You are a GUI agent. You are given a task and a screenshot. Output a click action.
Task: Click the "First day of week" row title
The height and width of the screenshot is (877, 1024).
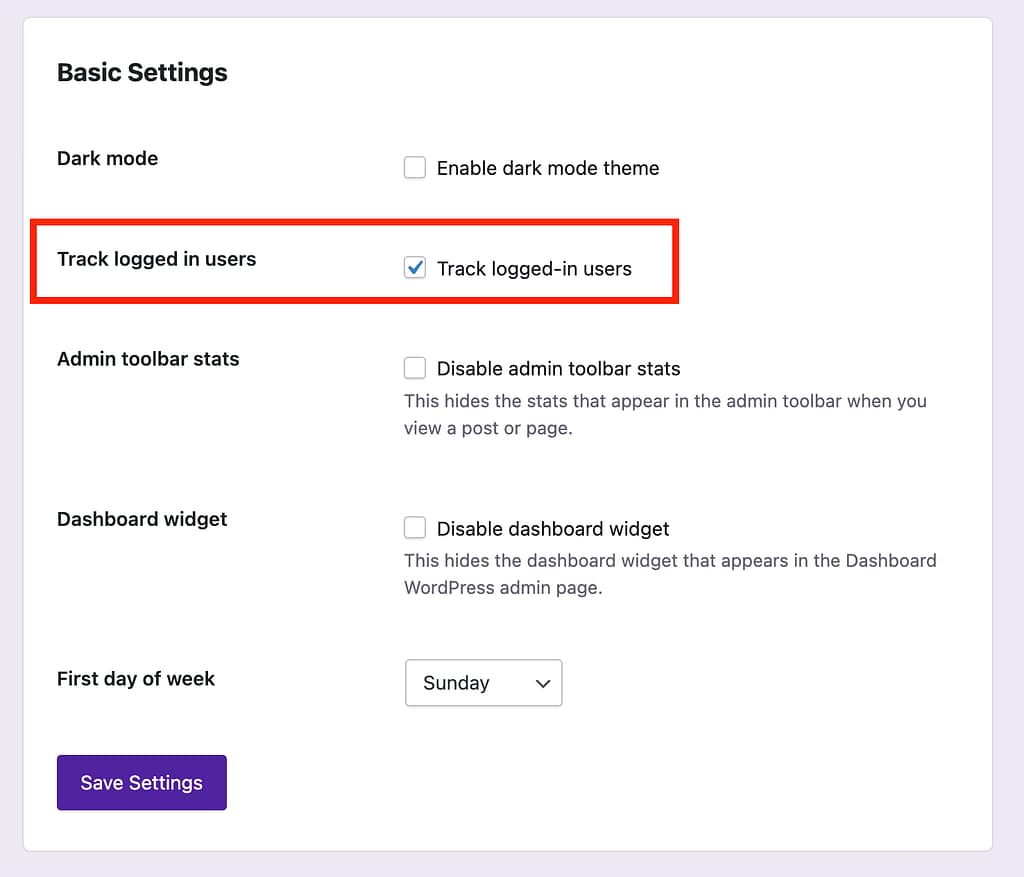(136, 679)
